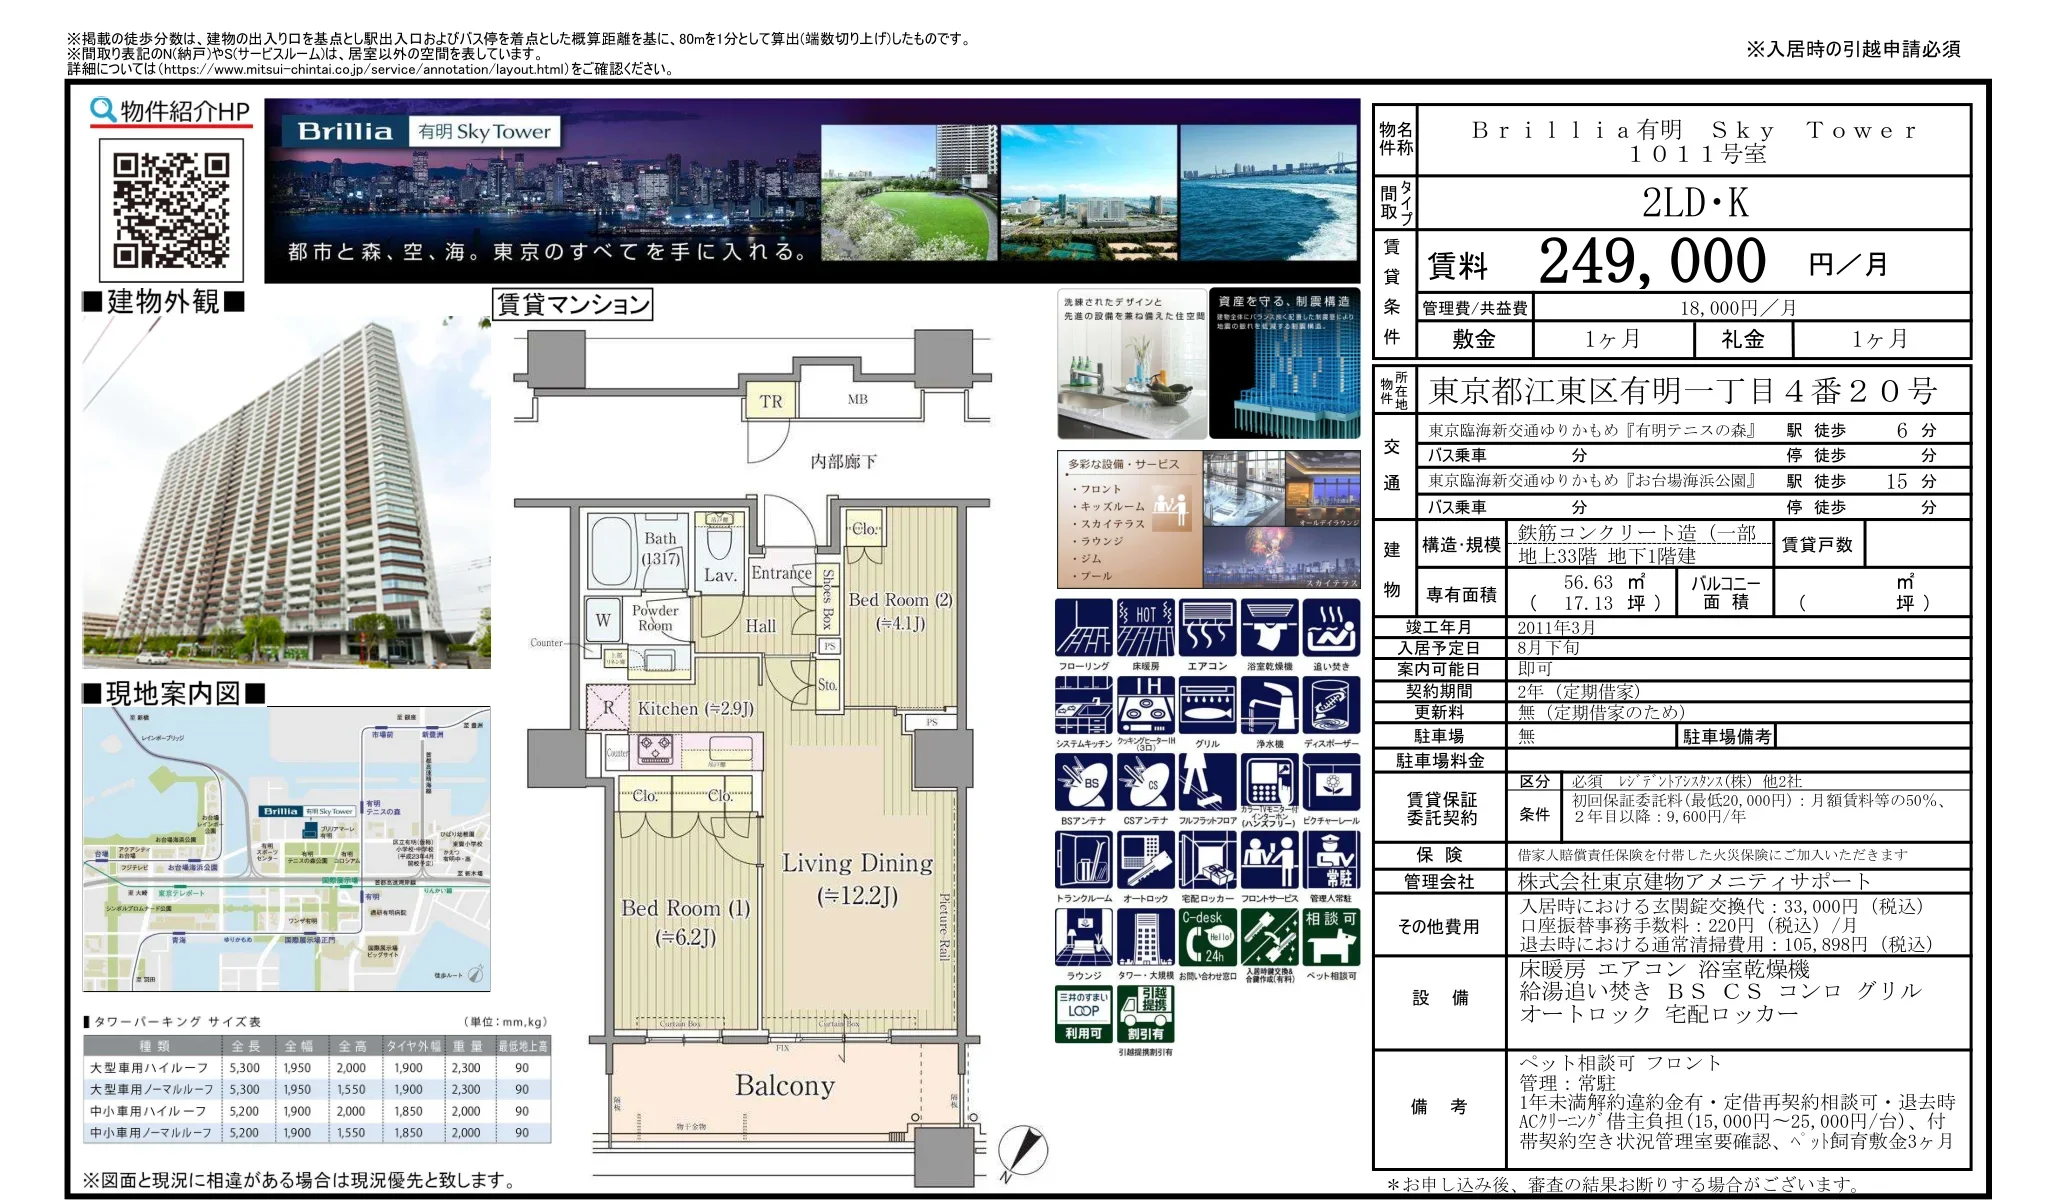The height and width of the screenshot is (1203, 2056).
Task: Click the 管理人常駐 resident manager icon
Action: (1331, 860)
